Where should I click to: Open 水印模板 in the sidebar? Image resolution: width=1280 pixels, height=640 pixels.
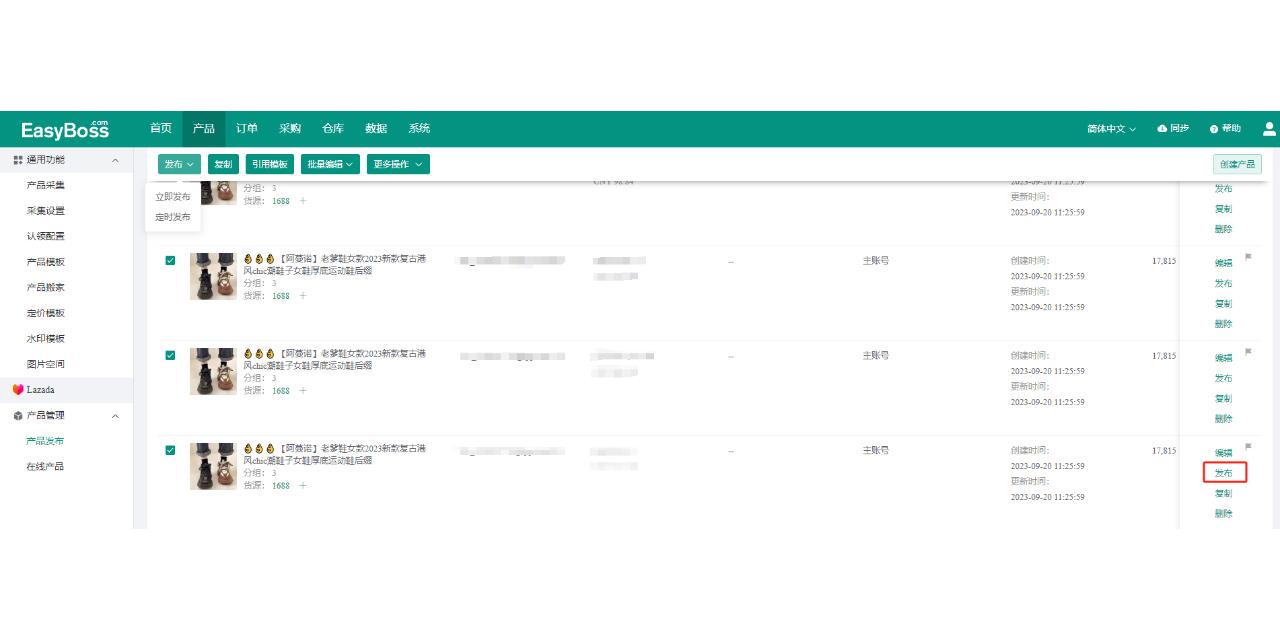pos(45,339)
